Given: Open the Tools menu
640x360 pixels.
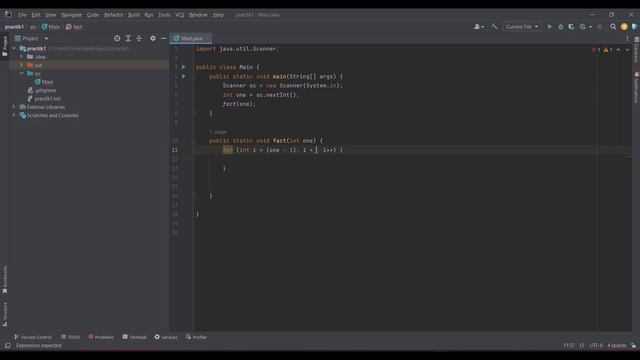Looking at the screenshot, I should [x=164, y=15].
